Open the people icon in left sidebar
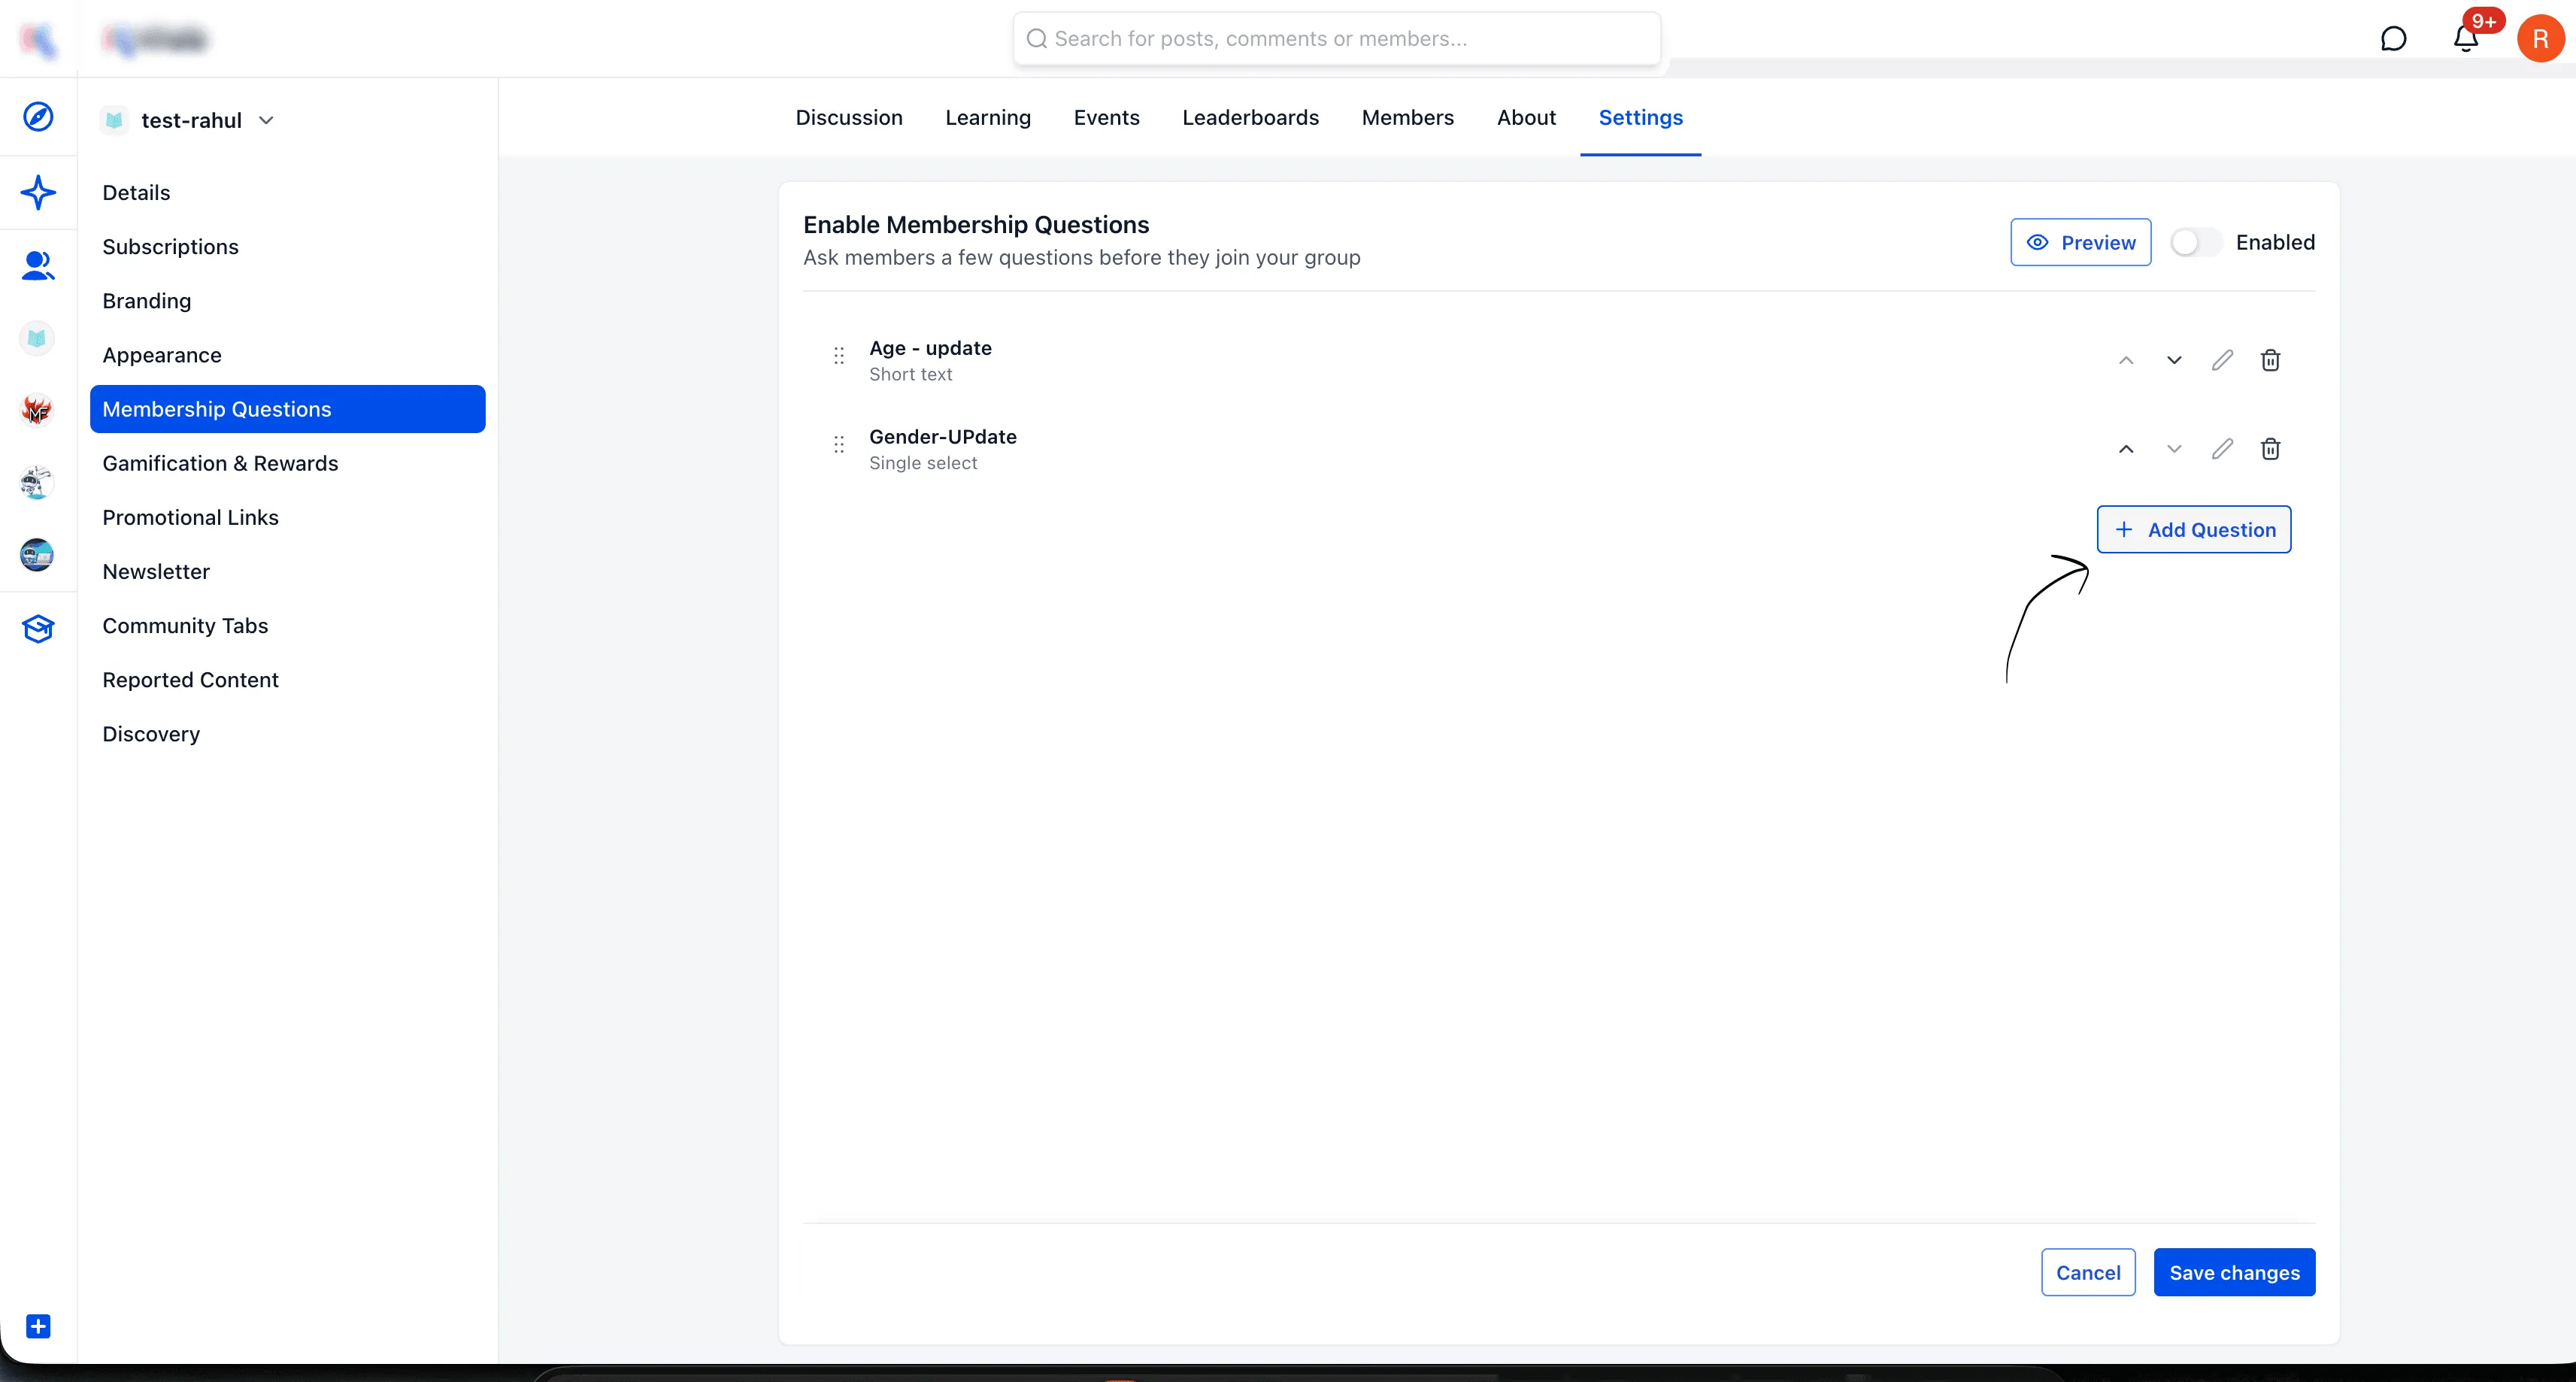Viewport: 2576px width, 1382px height. (38, 265)
